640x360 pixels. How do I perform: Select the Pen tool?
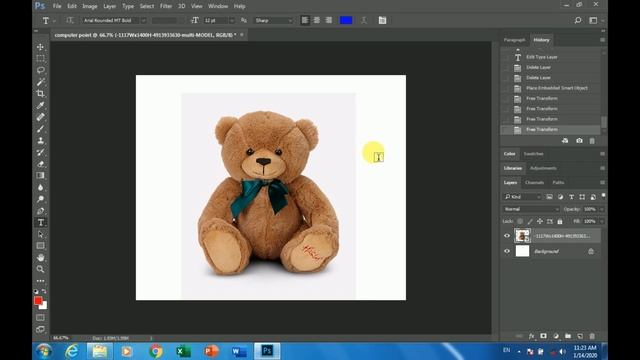click(x=40, y=211)
